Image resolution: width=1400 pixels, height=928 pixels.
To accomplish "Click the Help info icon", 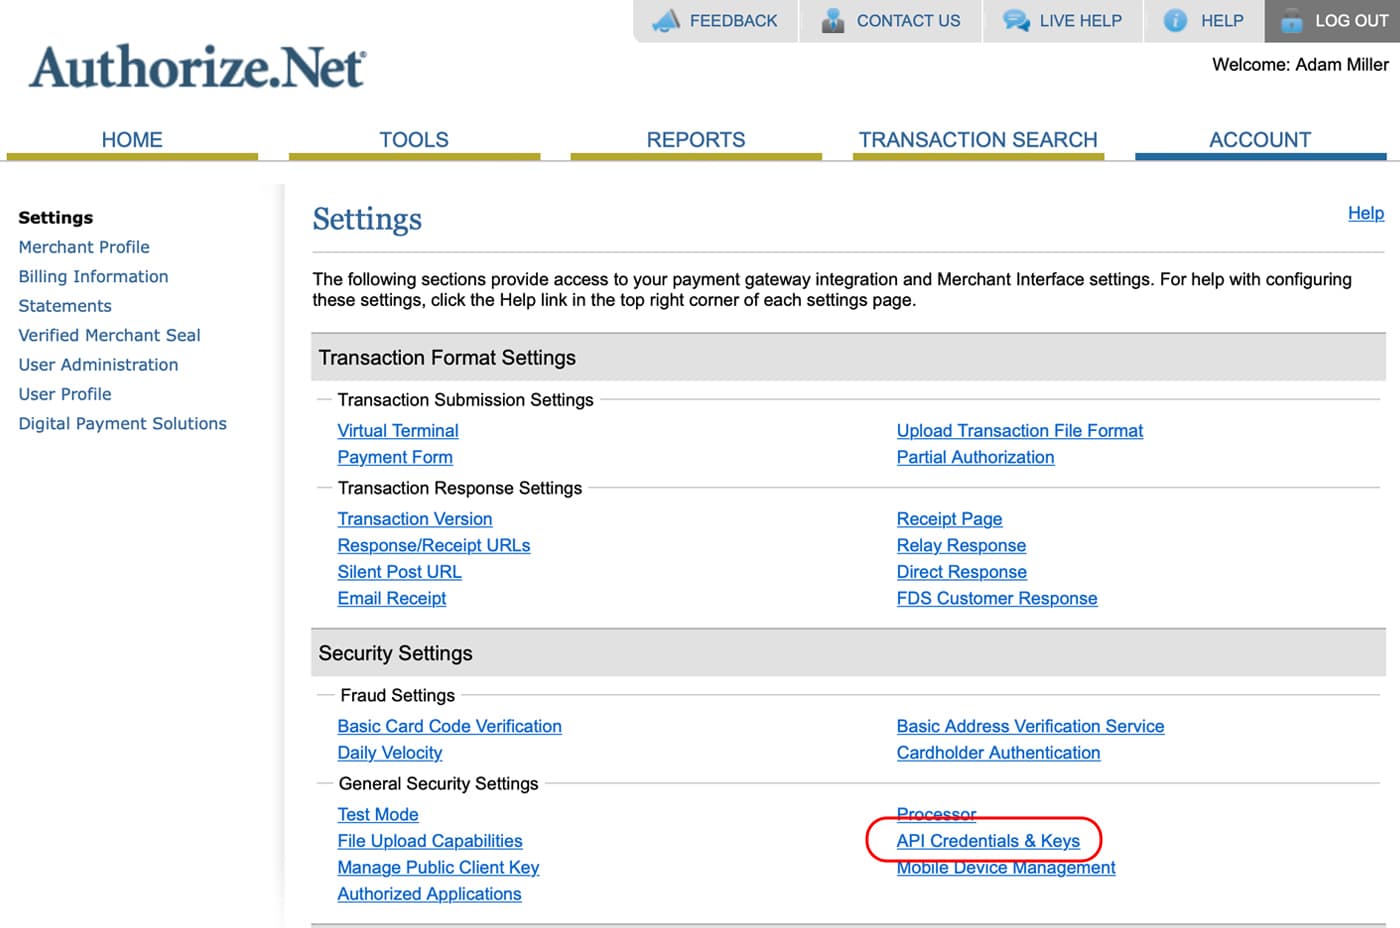I will 1176,20.
